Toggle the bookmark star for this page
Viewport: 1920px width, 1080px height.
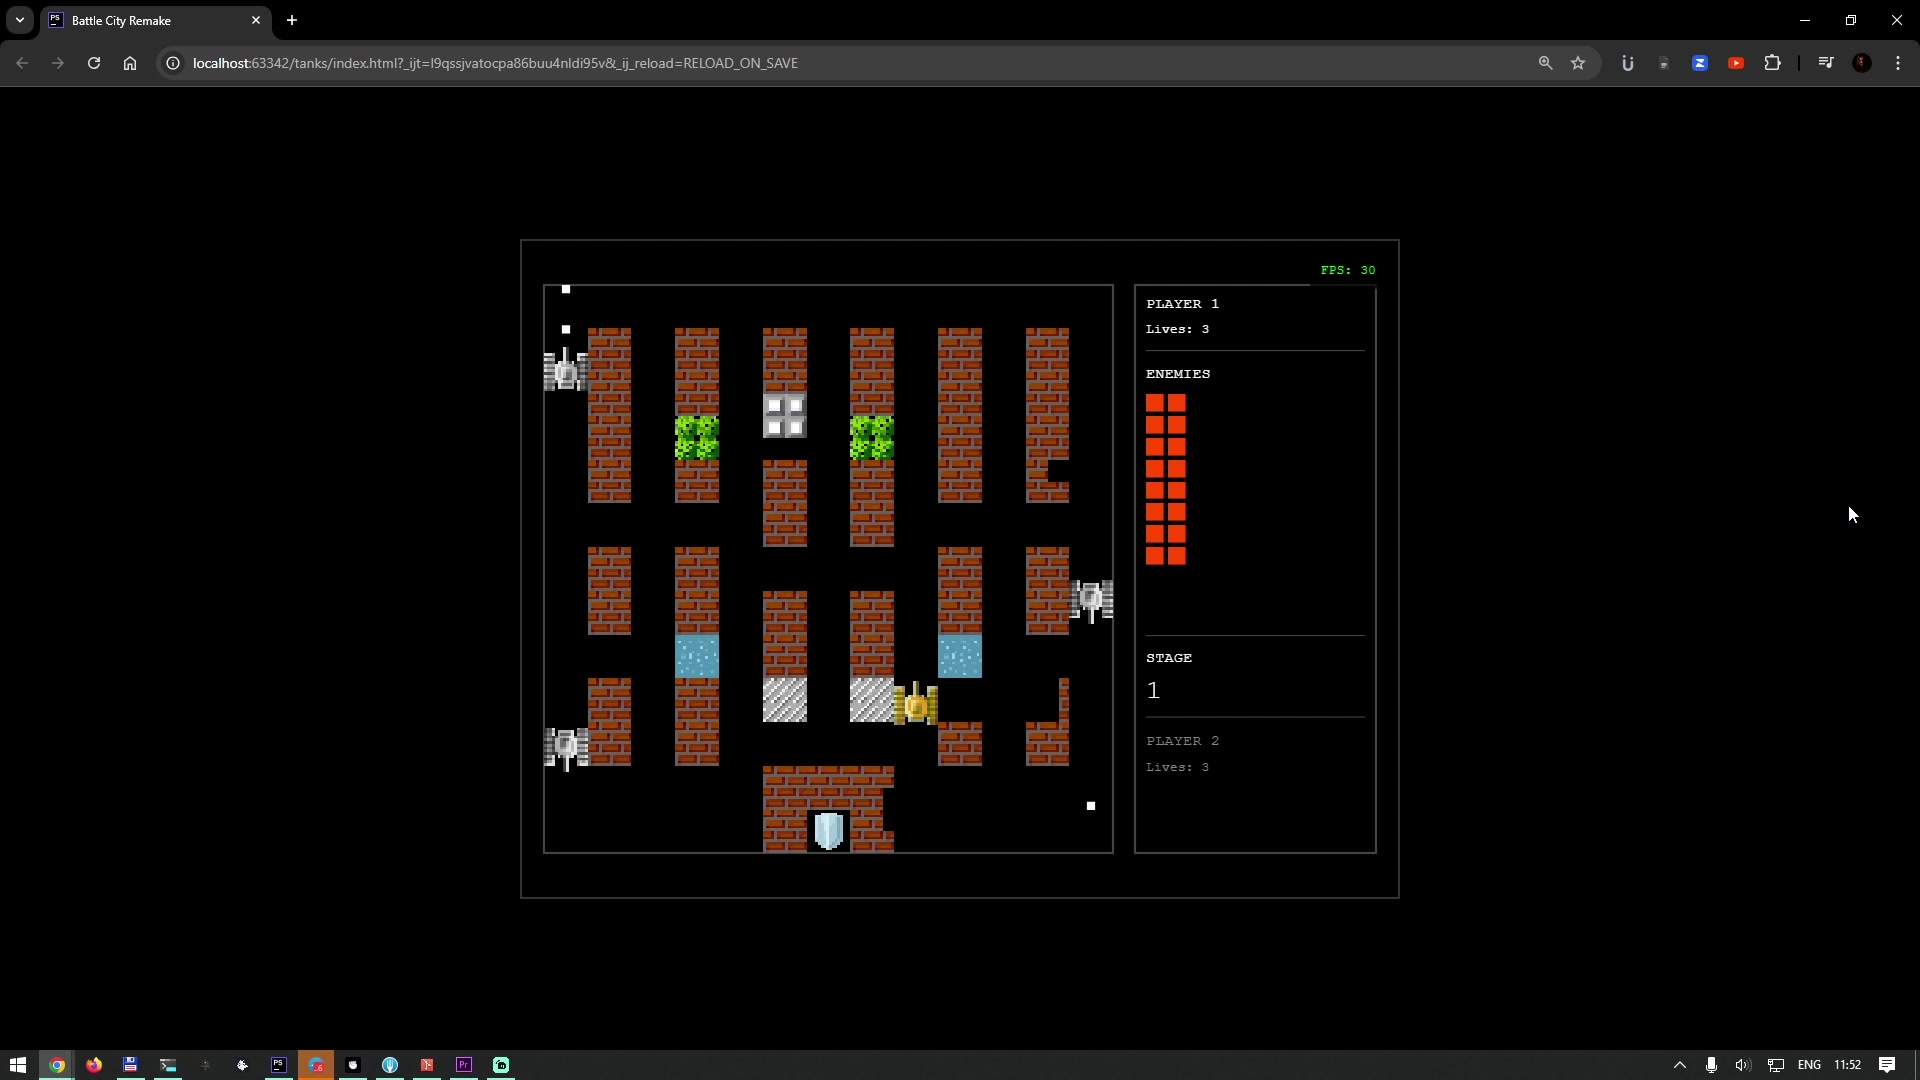pyautogui.click(x=1579, y=63)
